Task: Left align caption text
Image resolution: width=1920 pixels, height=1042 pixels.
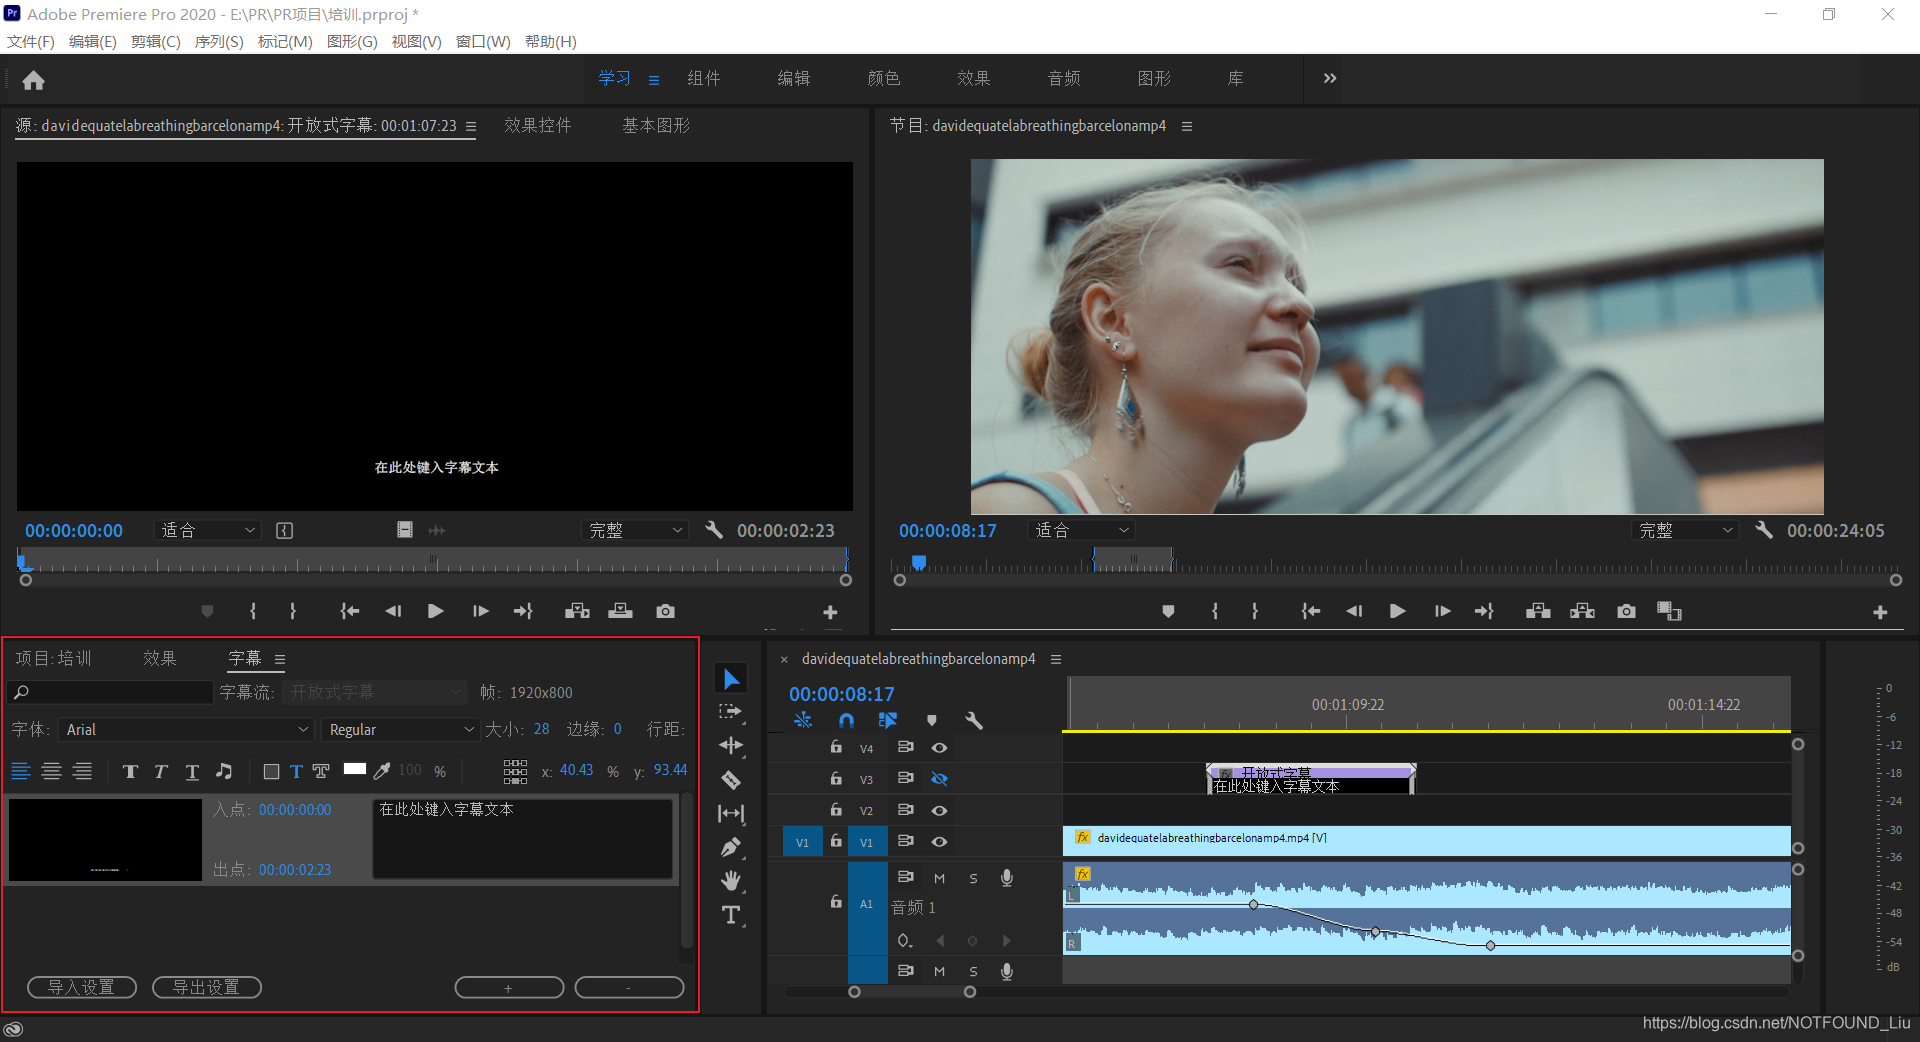Action: coord(20,771)
